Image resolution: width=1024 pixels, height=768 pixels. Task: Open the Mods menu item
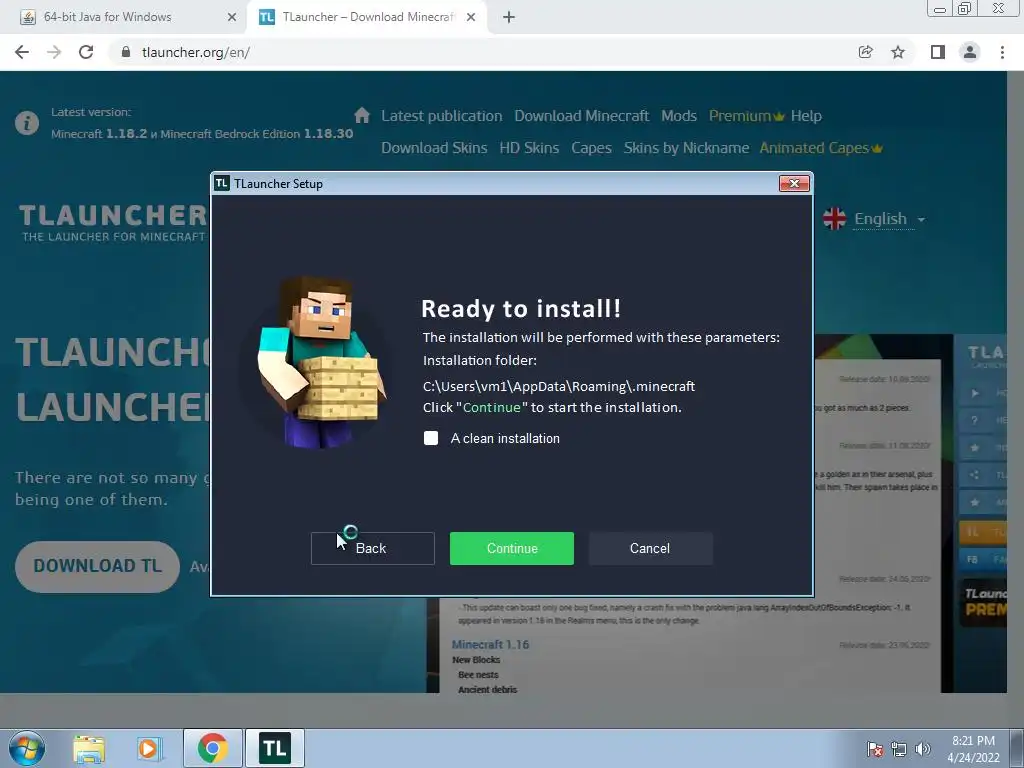[679, 116]
